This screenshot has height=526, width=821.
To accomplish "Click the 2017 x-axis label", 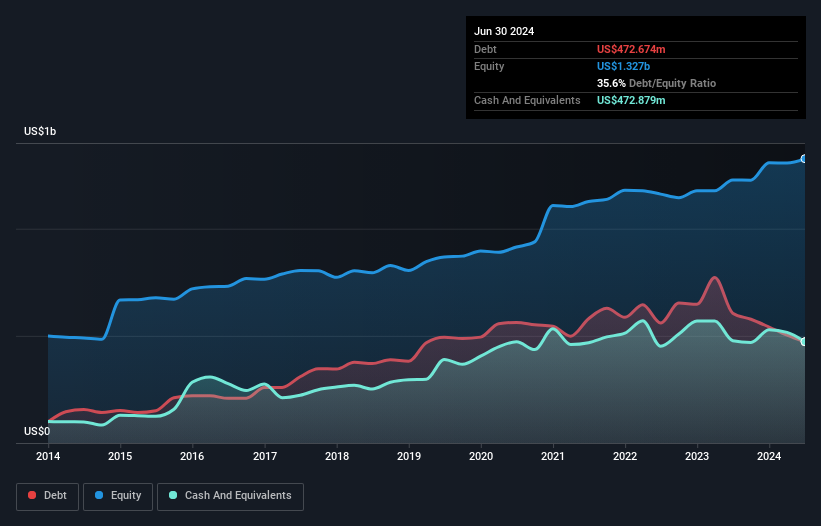I will (265, 456).
